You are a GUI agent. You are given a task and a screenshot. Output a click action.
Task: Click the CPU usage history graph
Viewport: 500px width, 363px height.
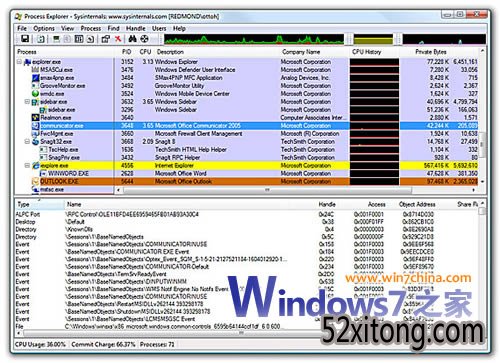point(254,39)
